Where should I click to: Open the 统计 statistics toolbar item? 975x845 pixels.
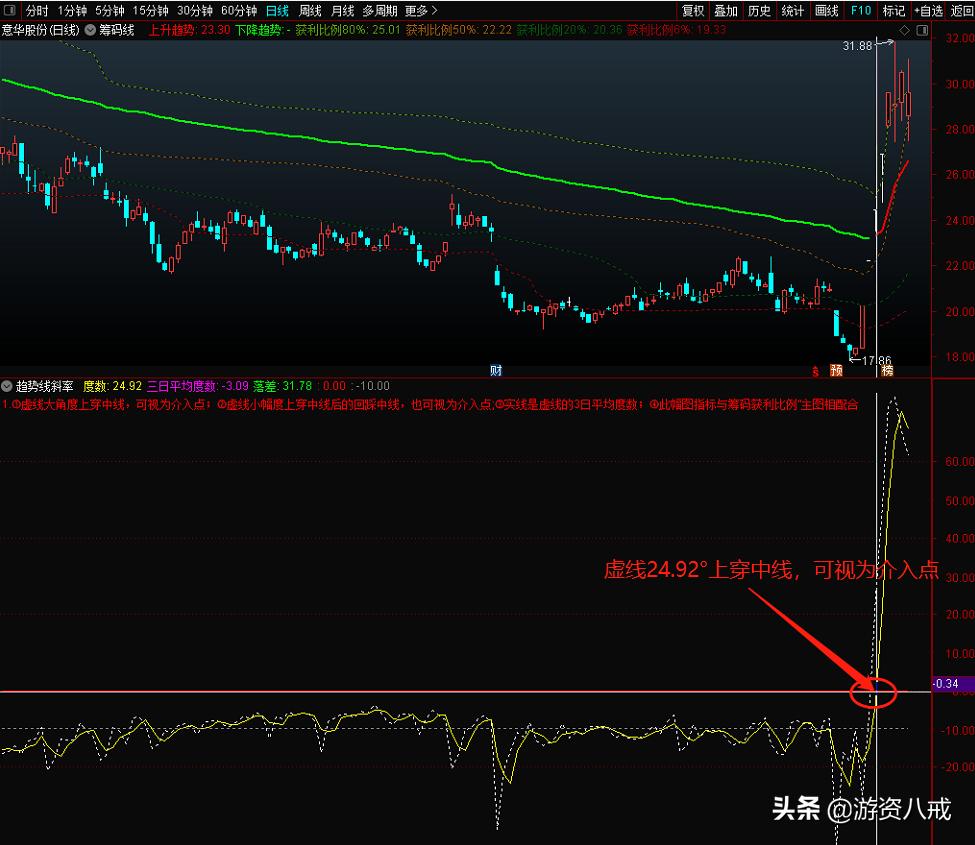click(x=792, y=10)
